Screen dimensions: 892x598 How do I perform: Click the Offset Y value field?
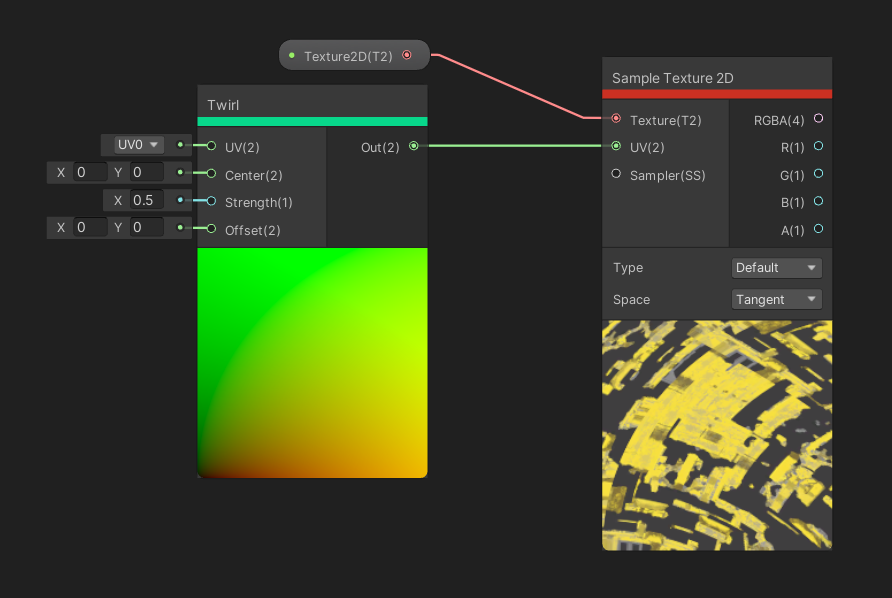146,228
